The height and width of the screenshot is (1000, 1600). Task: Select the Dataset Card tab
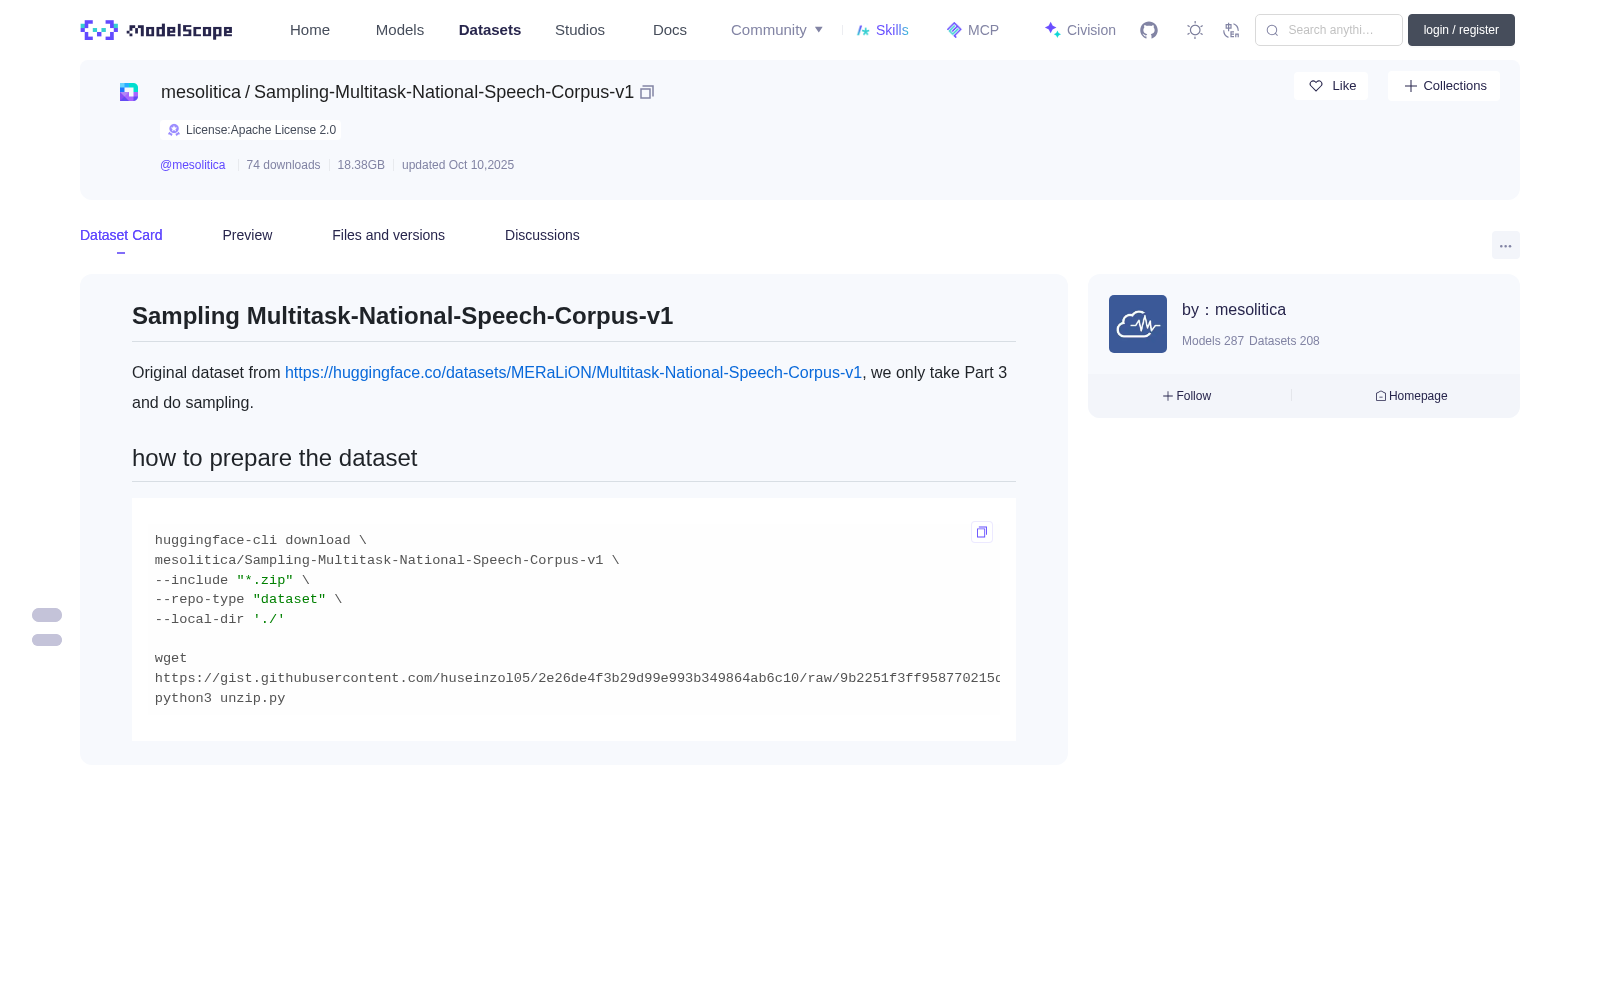pos(121,235)
